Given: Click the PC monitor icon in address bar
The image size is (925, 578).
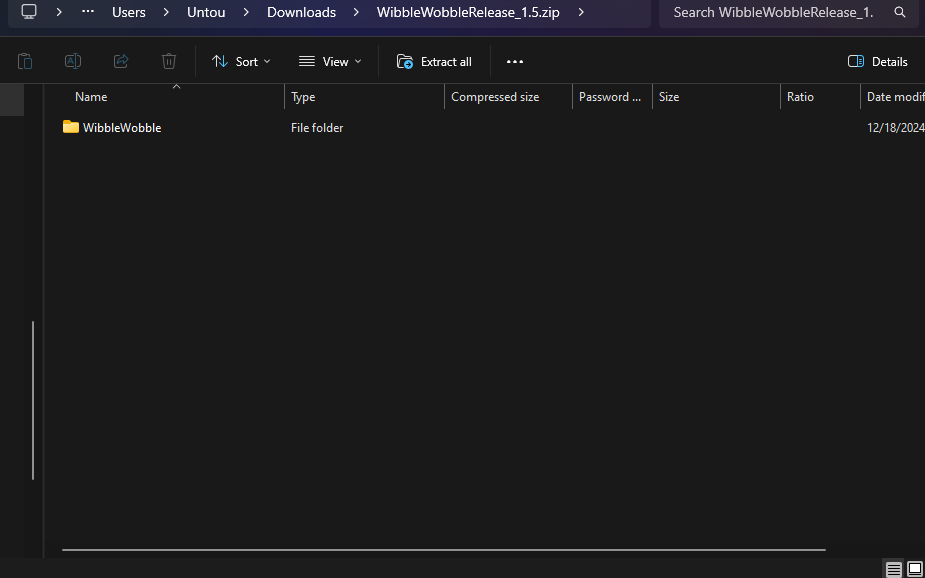Looking at the screenshot, I should pyautogui.click(x=30, y=12).
